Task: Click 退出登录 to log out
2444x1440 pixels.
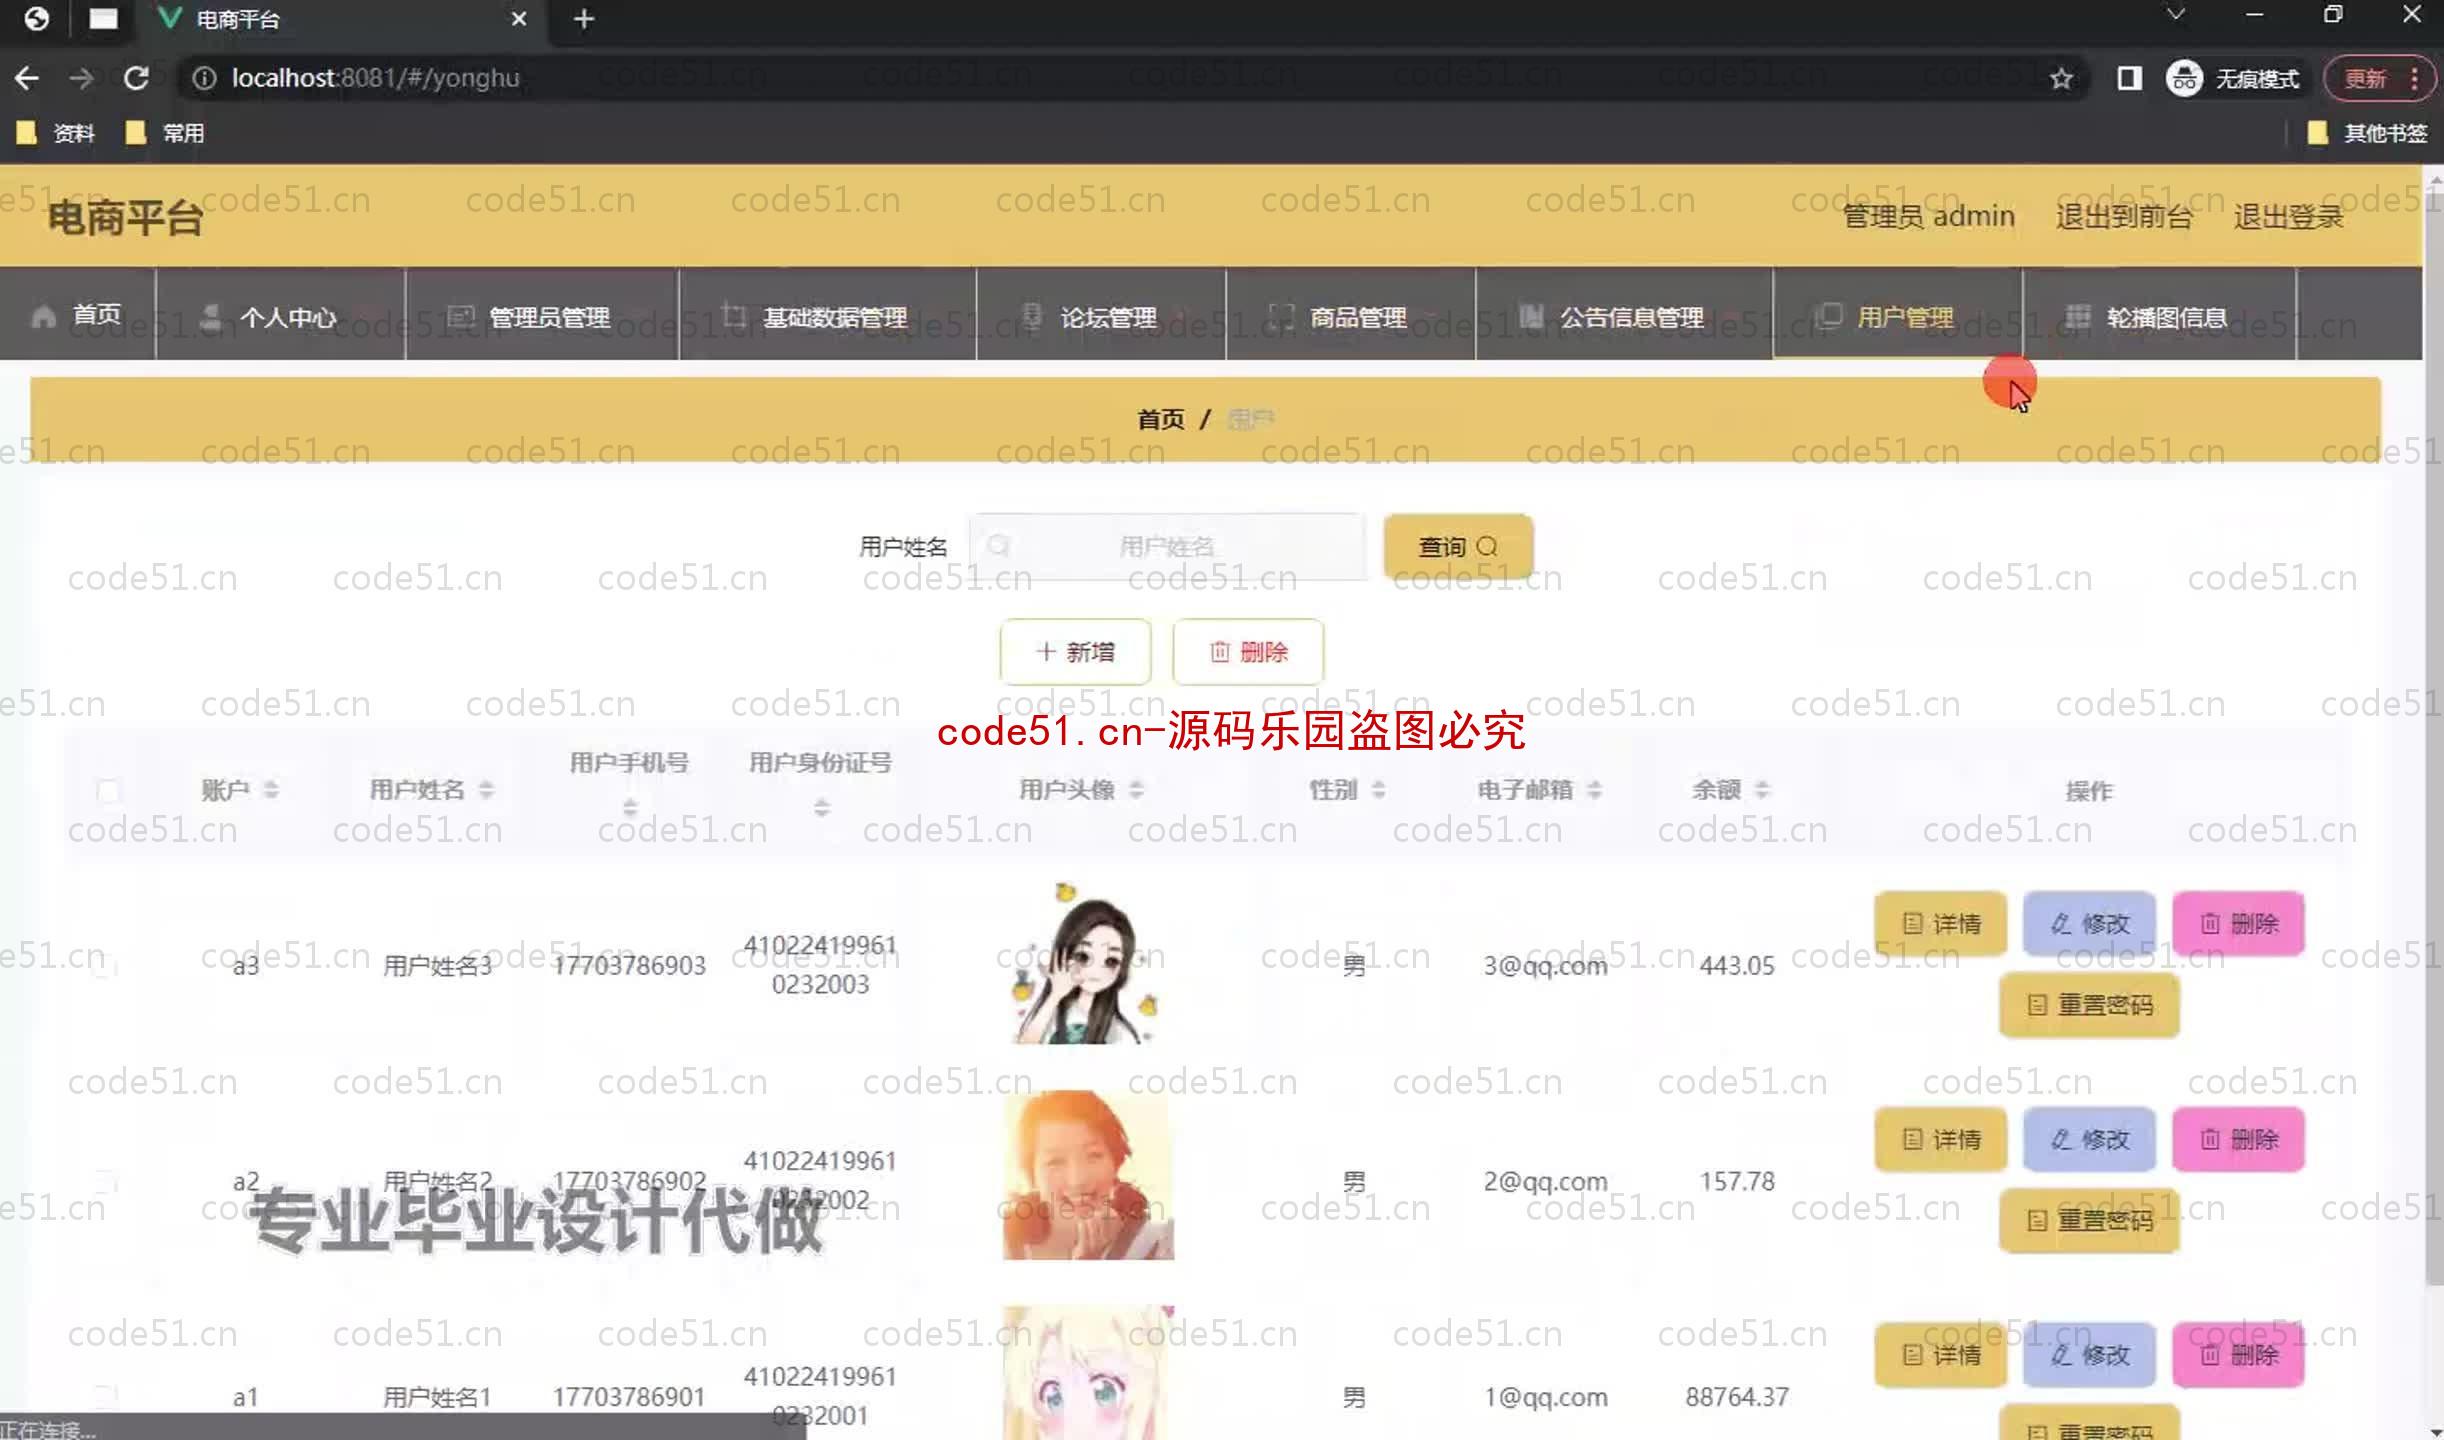Action: click(2288, 216)
